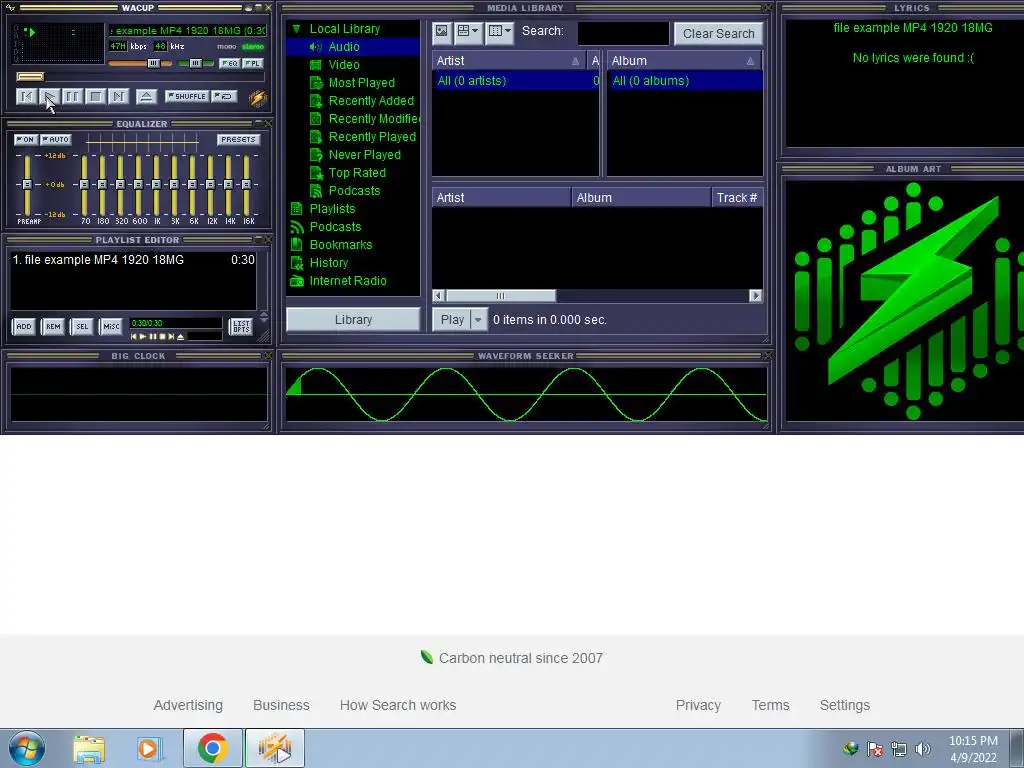
Task: Click the volume slider in WACUP
Action: coord(140,63)
